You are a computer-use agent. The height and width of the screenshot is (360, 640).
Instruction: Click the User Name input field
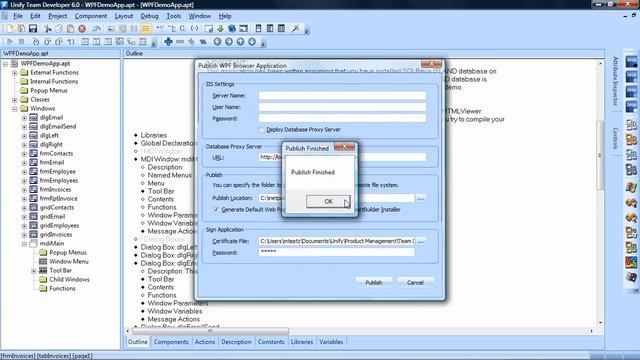click(342, 107)
